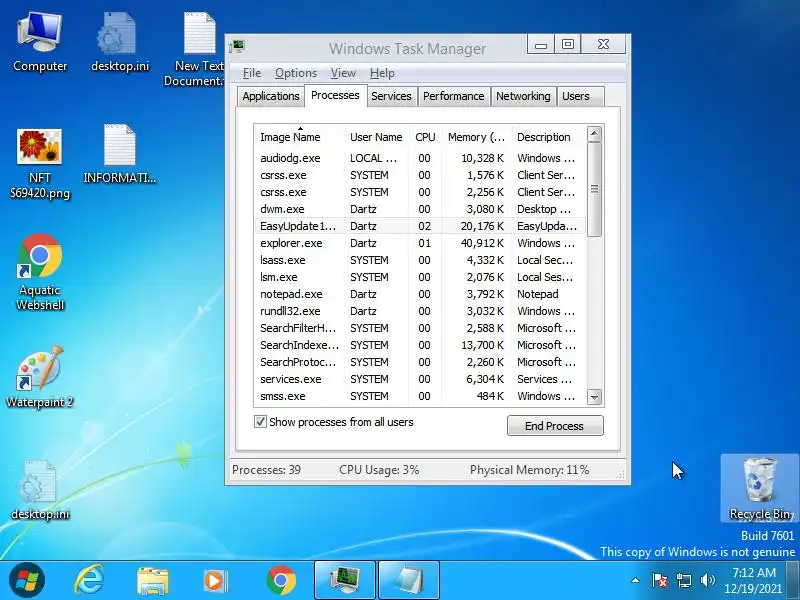Select the SearchFilterH... process row
Image resolution: width=800 pixels, height=600 pixels.
(x=420, y=328)
